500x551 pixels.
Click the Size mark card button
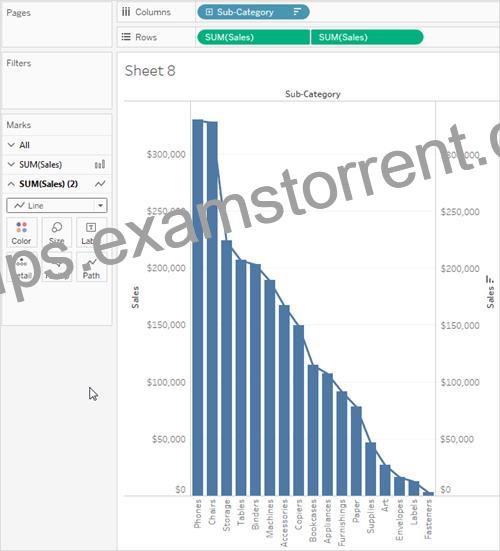(57, 233)
